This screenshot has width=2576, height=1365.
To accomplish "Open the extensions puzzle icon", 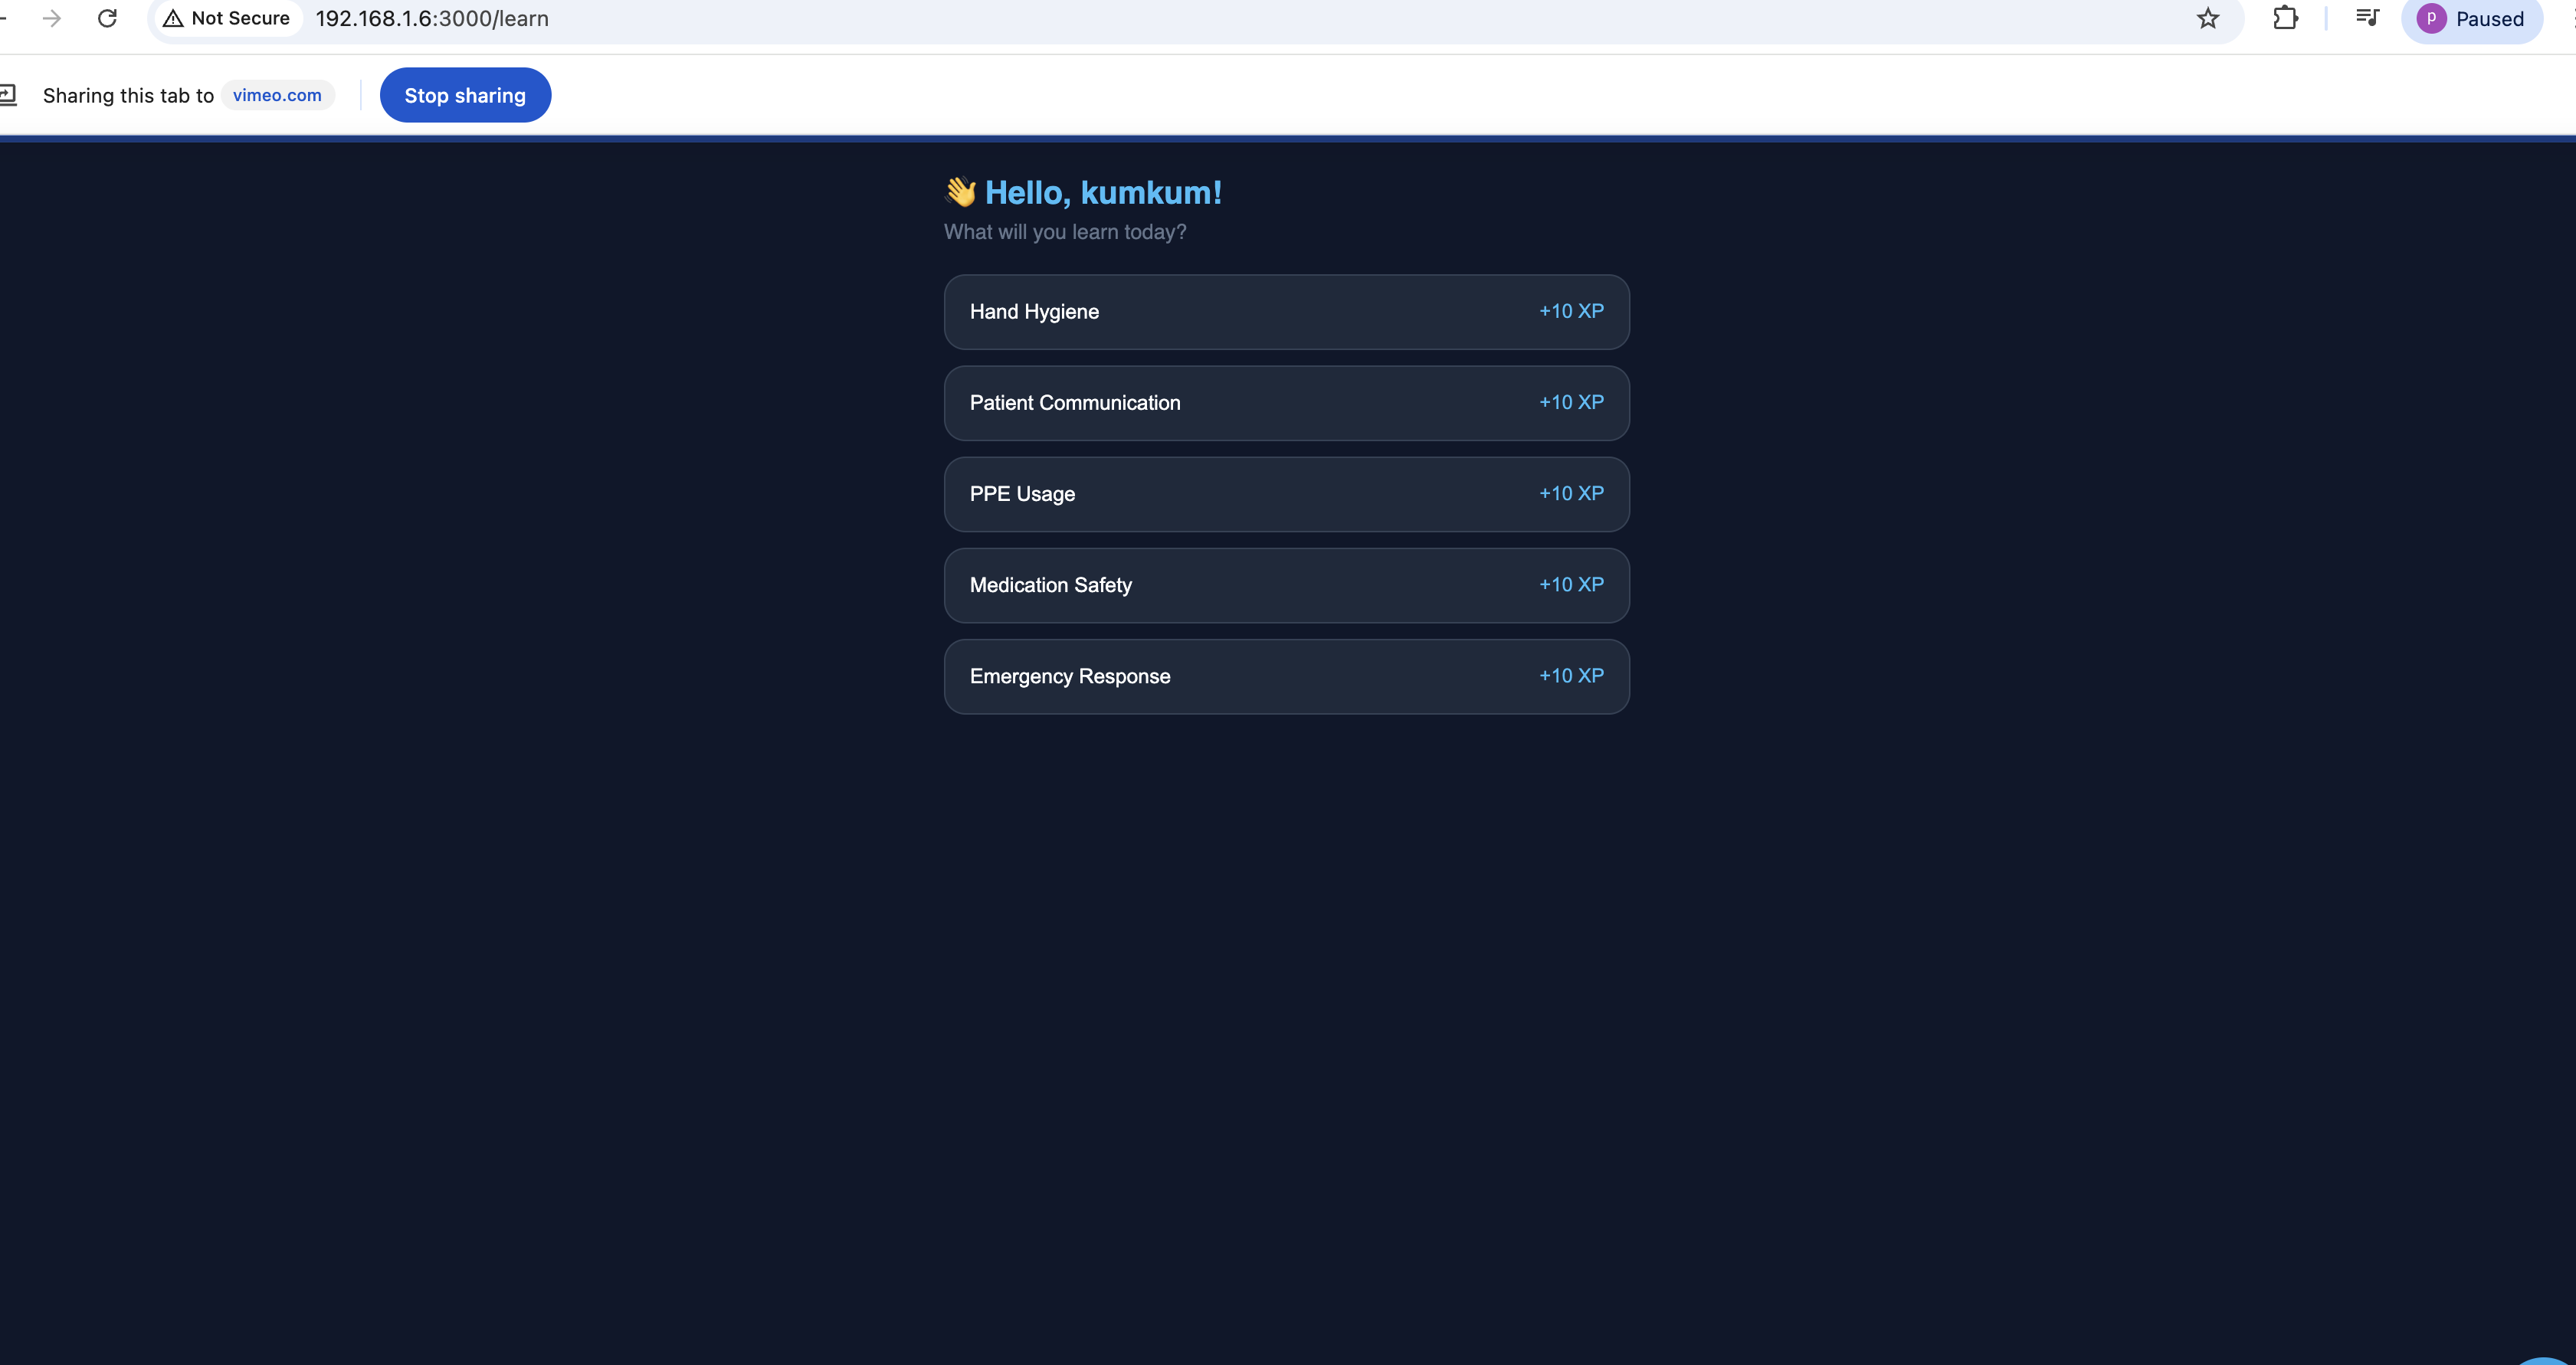I will tap(2285, 18).
